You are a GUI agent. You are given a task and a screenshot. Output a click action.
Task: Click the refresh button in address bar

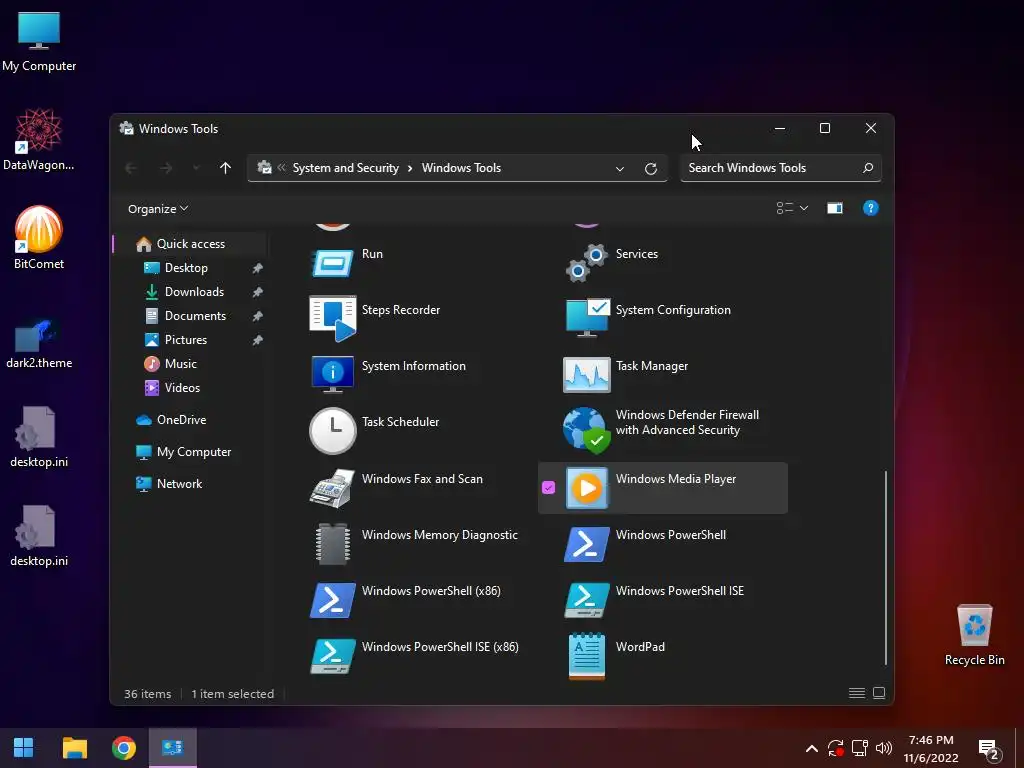[x=650, y=168]
